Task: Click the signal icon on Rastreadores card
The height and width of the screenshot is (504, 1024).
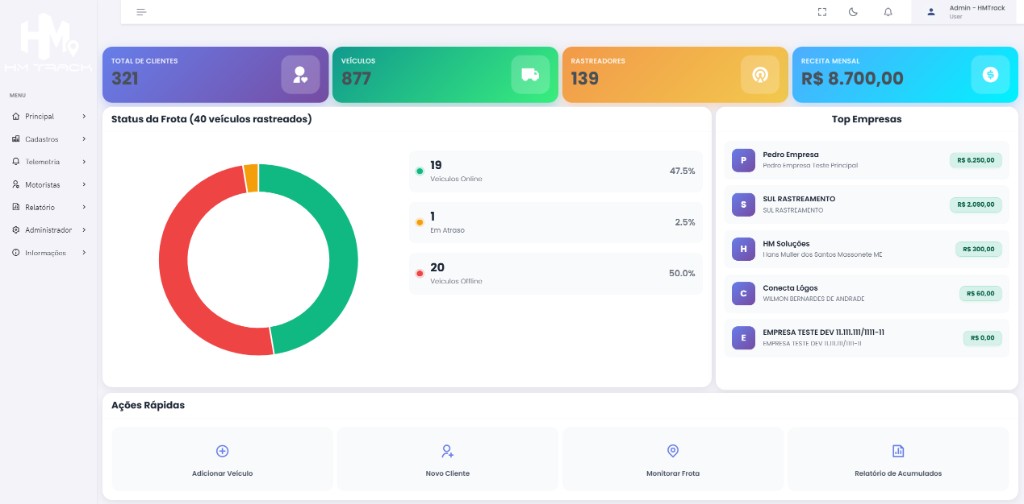Action: click(x=760, y=74)
